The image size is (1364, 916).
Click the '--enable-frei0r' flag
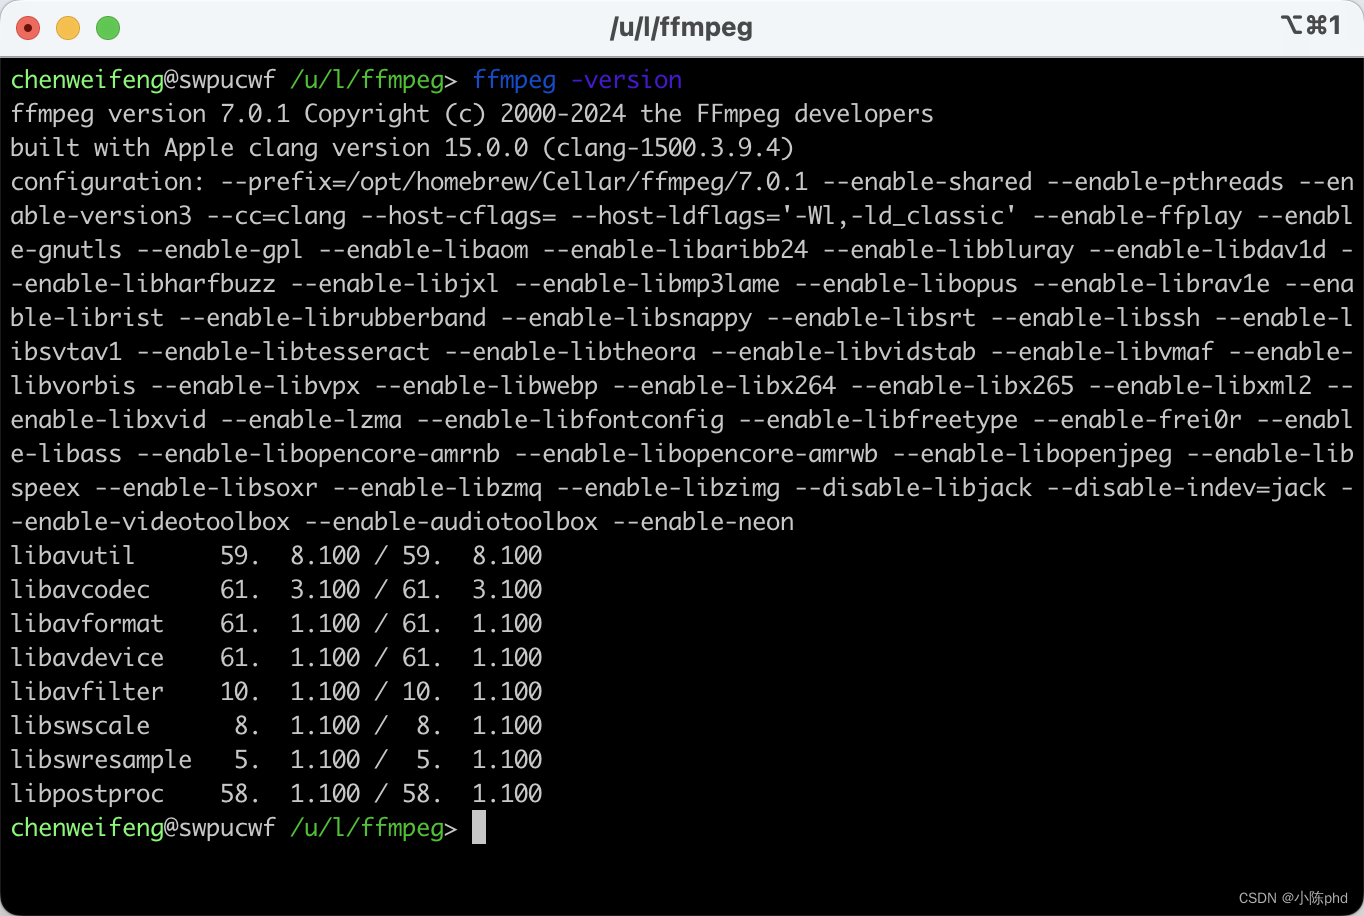click(x=1137, y=420)
